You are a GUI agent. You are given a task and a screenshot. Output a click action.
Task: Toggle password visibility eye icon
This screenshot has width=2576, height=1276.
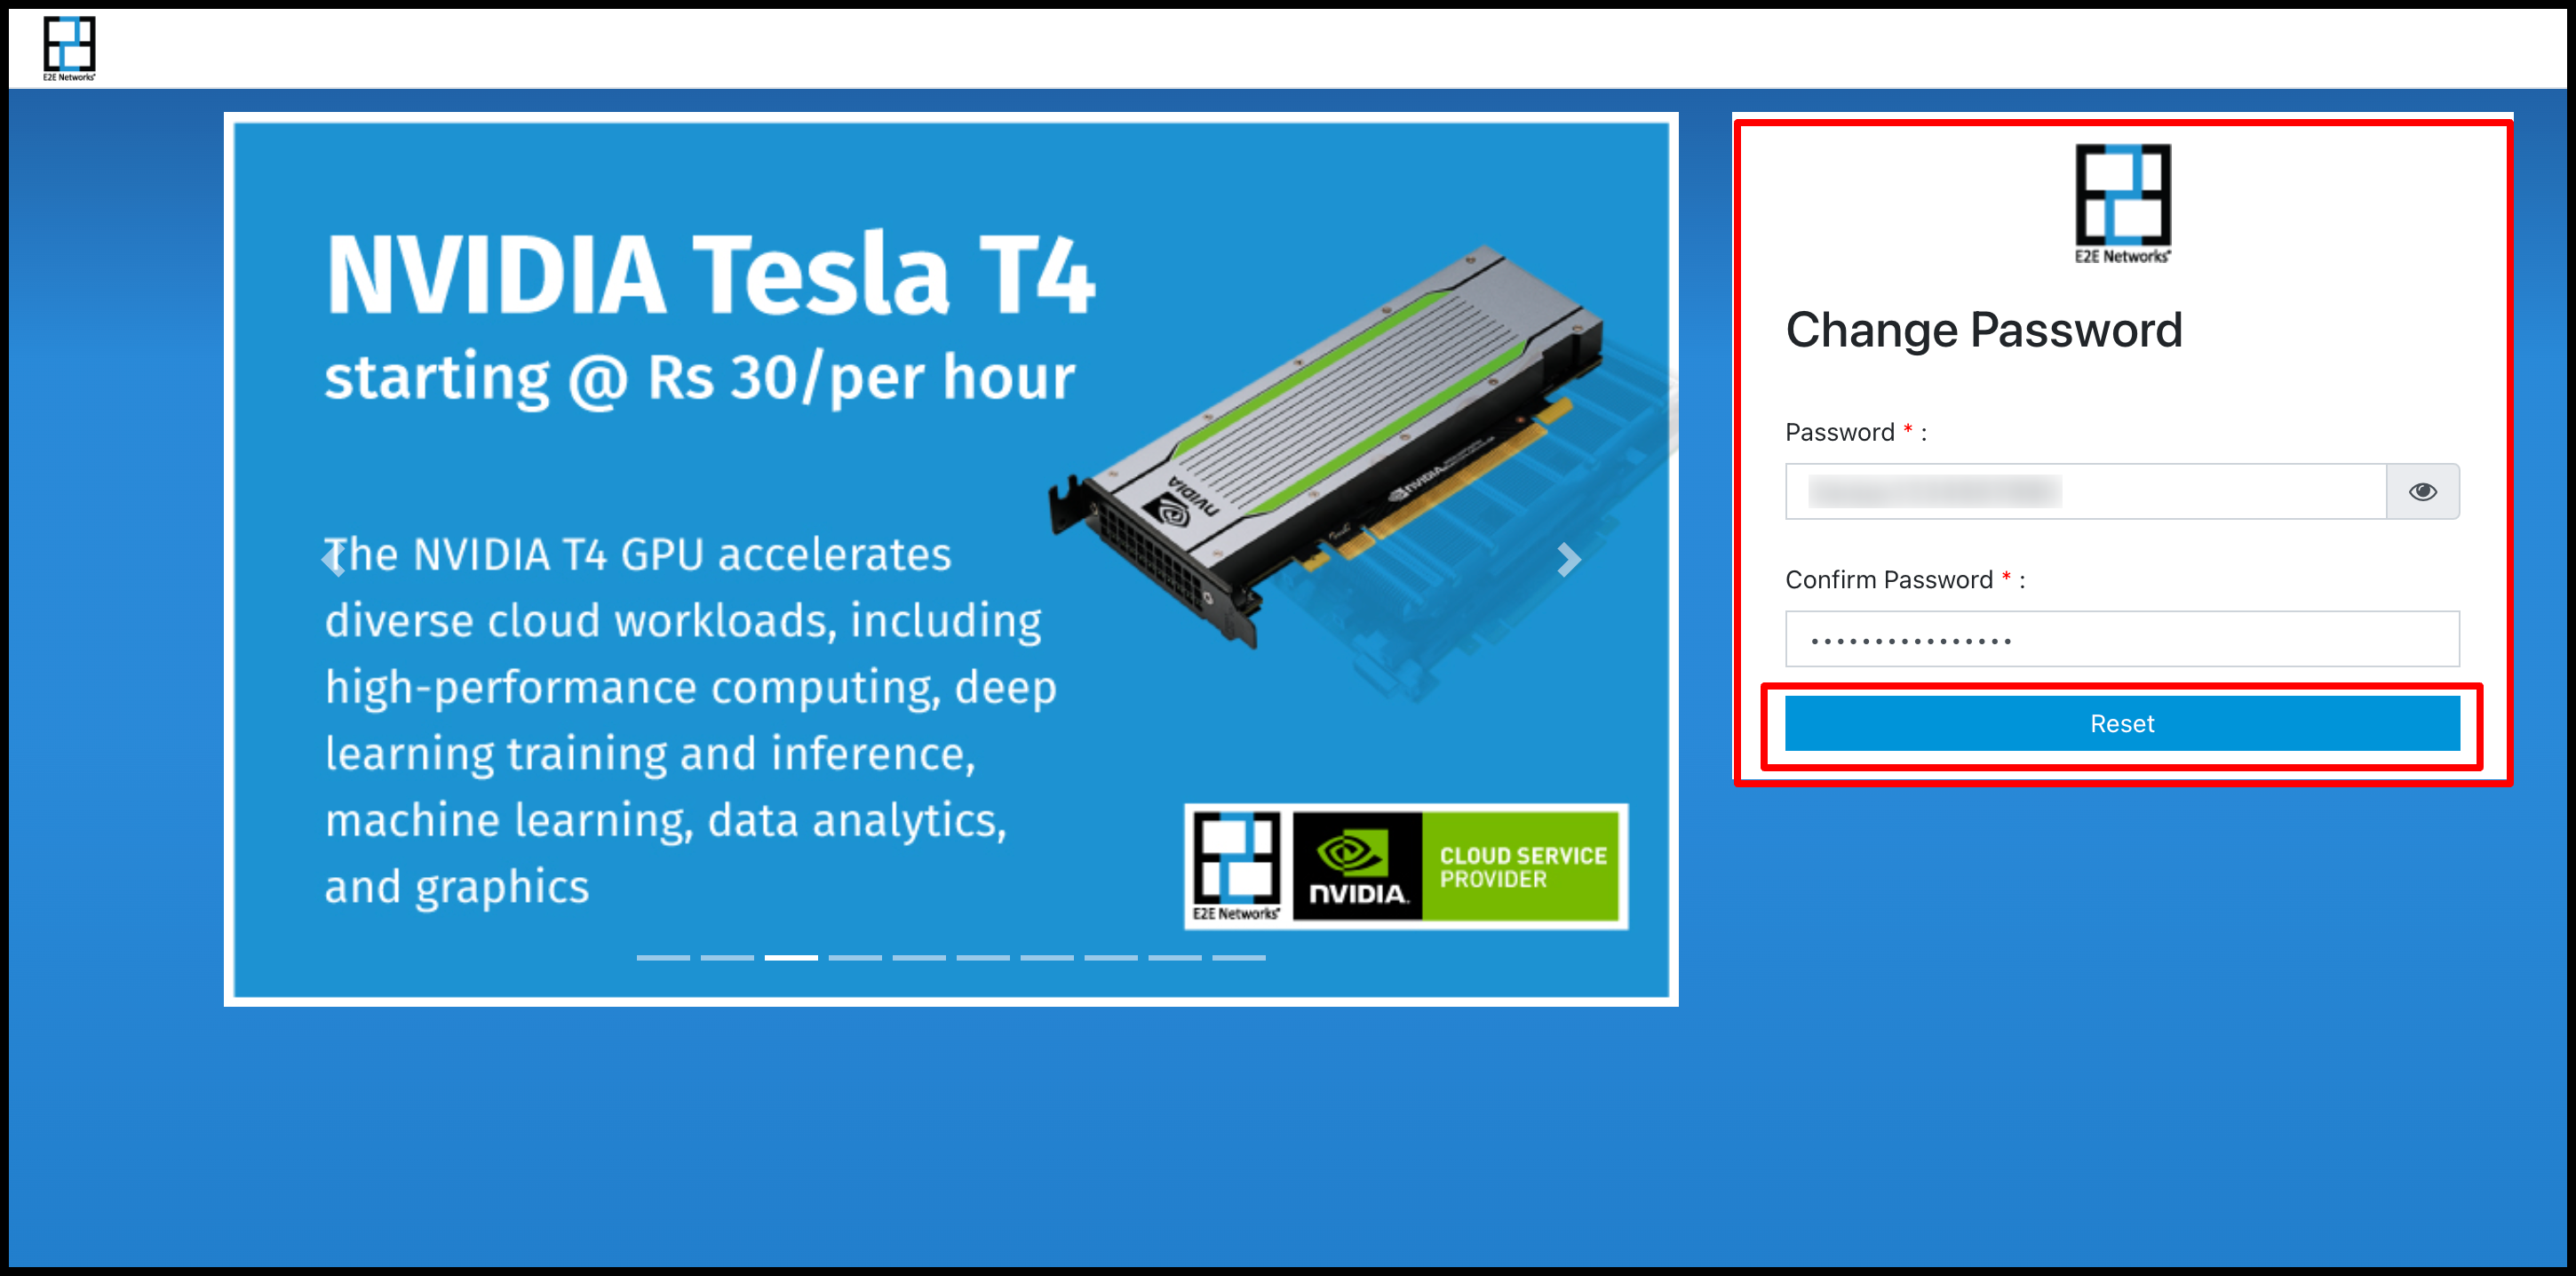[2422, 491]
